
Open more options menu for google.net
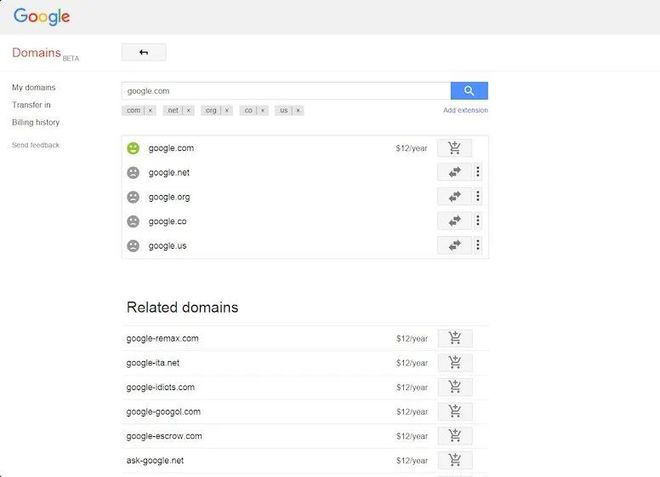[478, 172]
